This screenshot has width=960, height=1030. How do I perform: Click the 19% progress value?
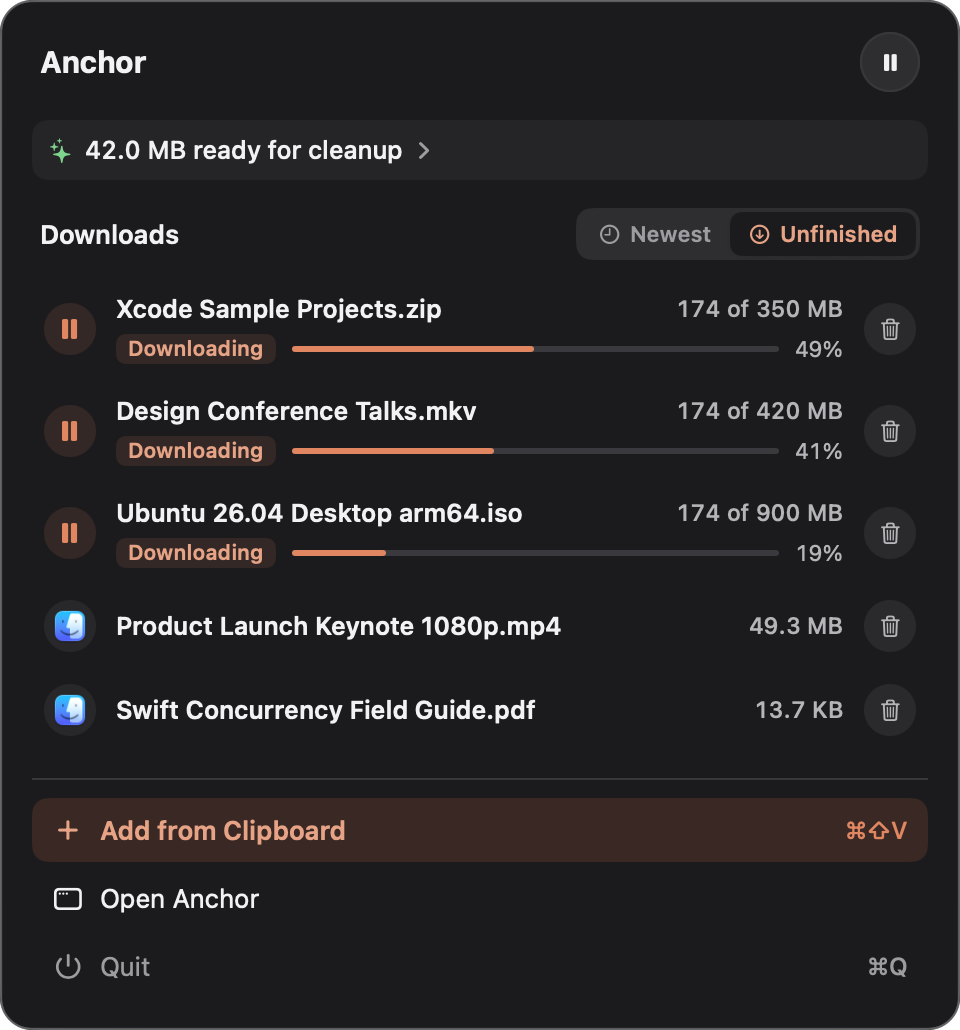tap(819, 554)
